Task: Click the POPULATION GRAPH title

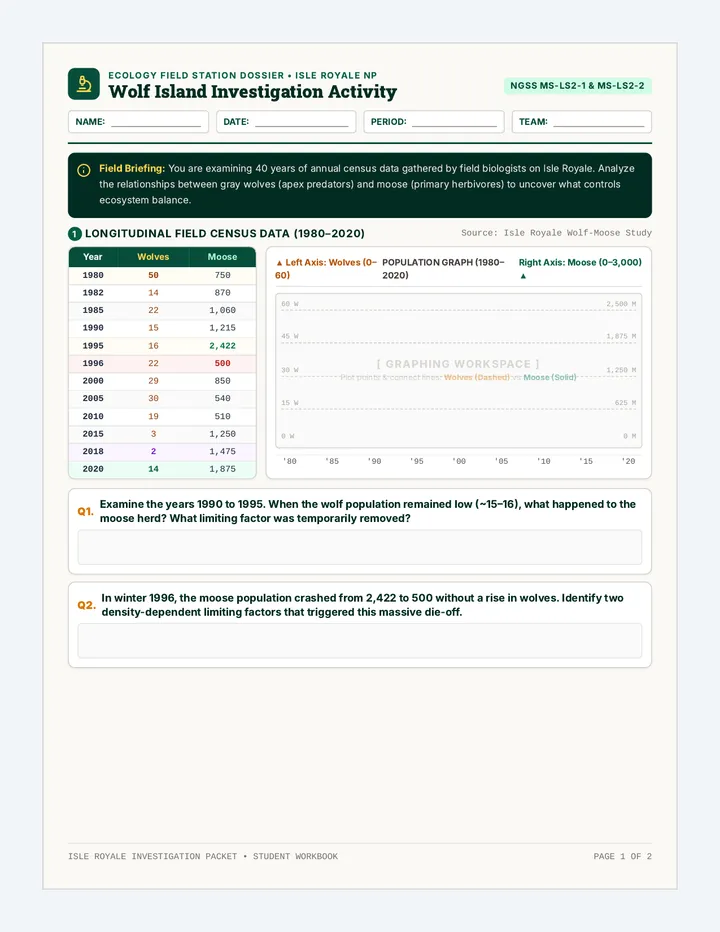Action: point(444,269)
